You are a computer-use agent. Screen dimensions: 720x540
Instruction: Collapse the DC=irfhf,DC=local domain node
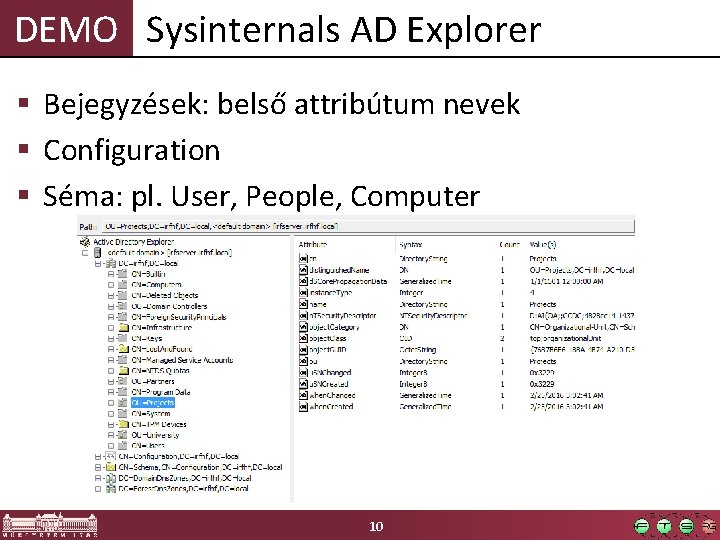click(98, 264)
